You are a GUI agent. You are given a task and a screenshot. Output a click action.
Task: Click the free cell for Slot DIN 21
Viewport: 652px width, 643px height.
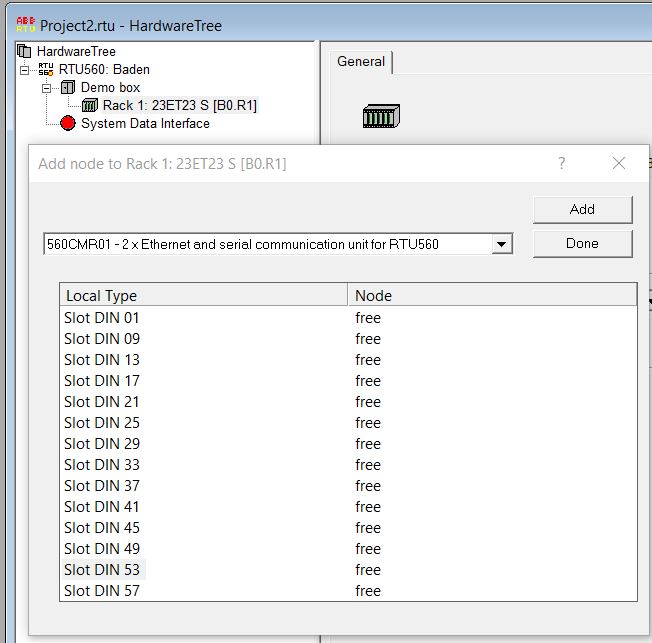pos(368,402)
